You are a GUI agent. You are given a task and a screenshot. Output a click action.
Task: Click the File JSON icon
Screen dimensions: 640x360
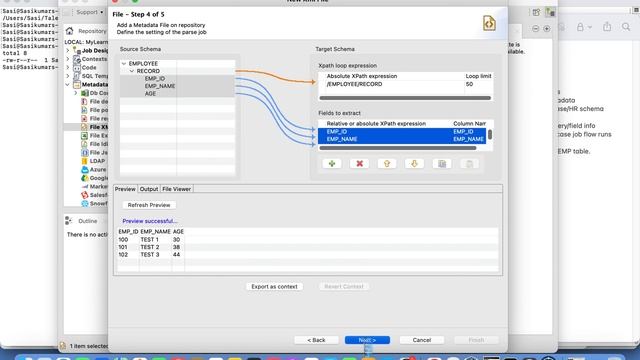[84, 152]
